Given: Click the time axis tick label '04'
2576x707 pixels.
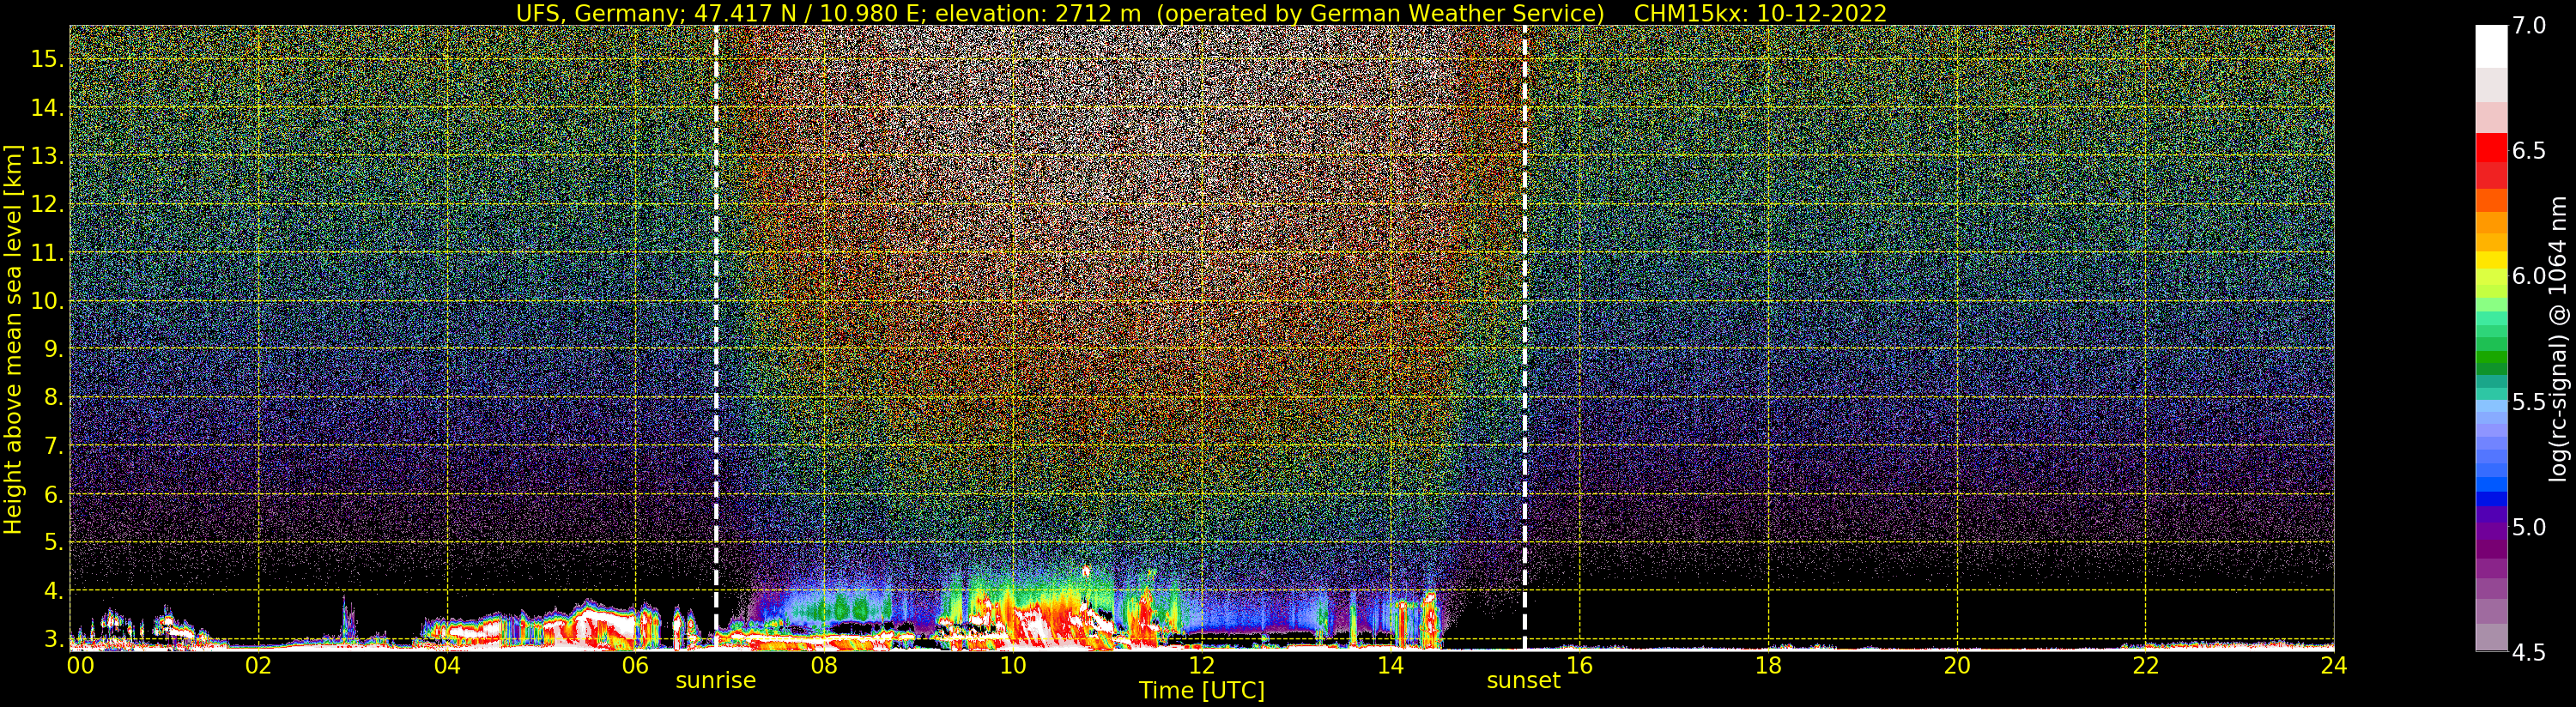Looking at the screenshot, I should point(447,666).
